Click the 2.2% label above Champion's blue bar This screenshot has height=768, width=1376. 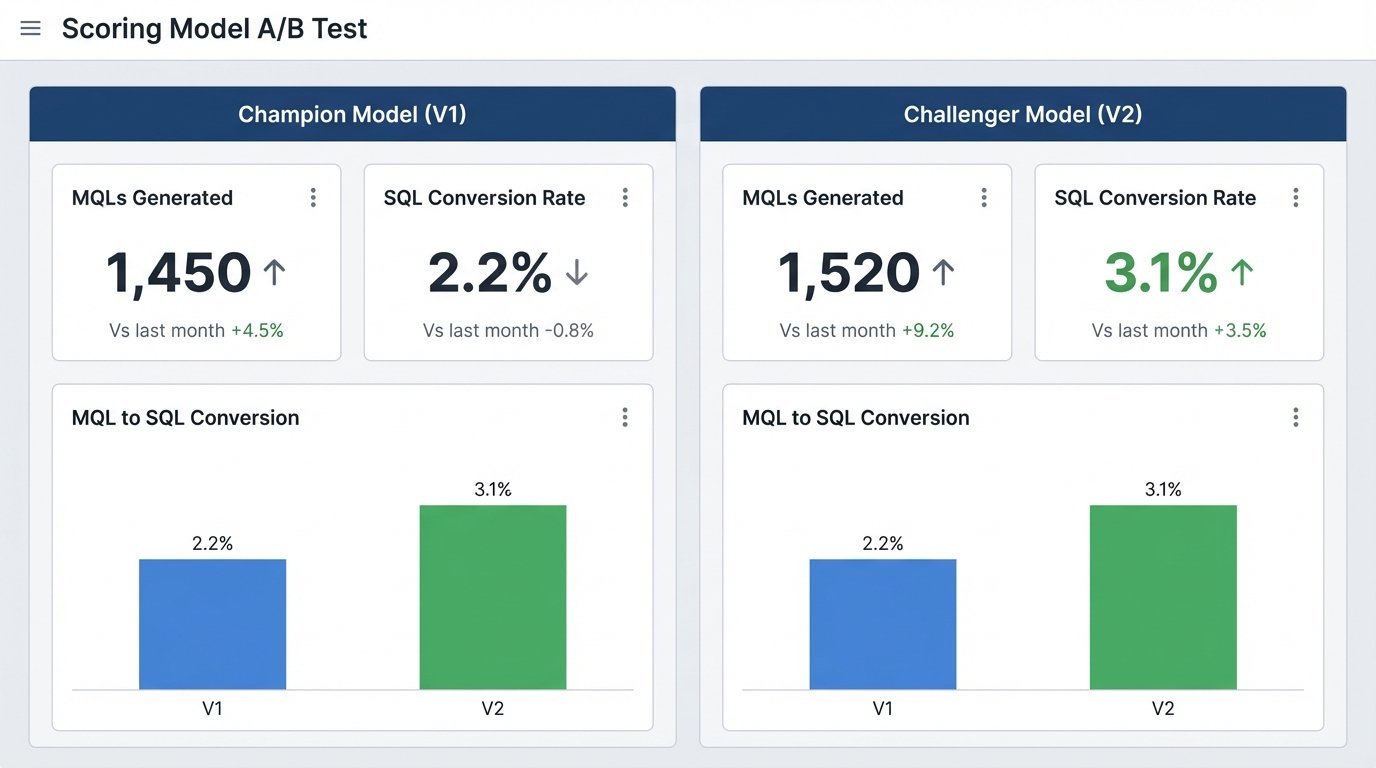coord(212,543)
